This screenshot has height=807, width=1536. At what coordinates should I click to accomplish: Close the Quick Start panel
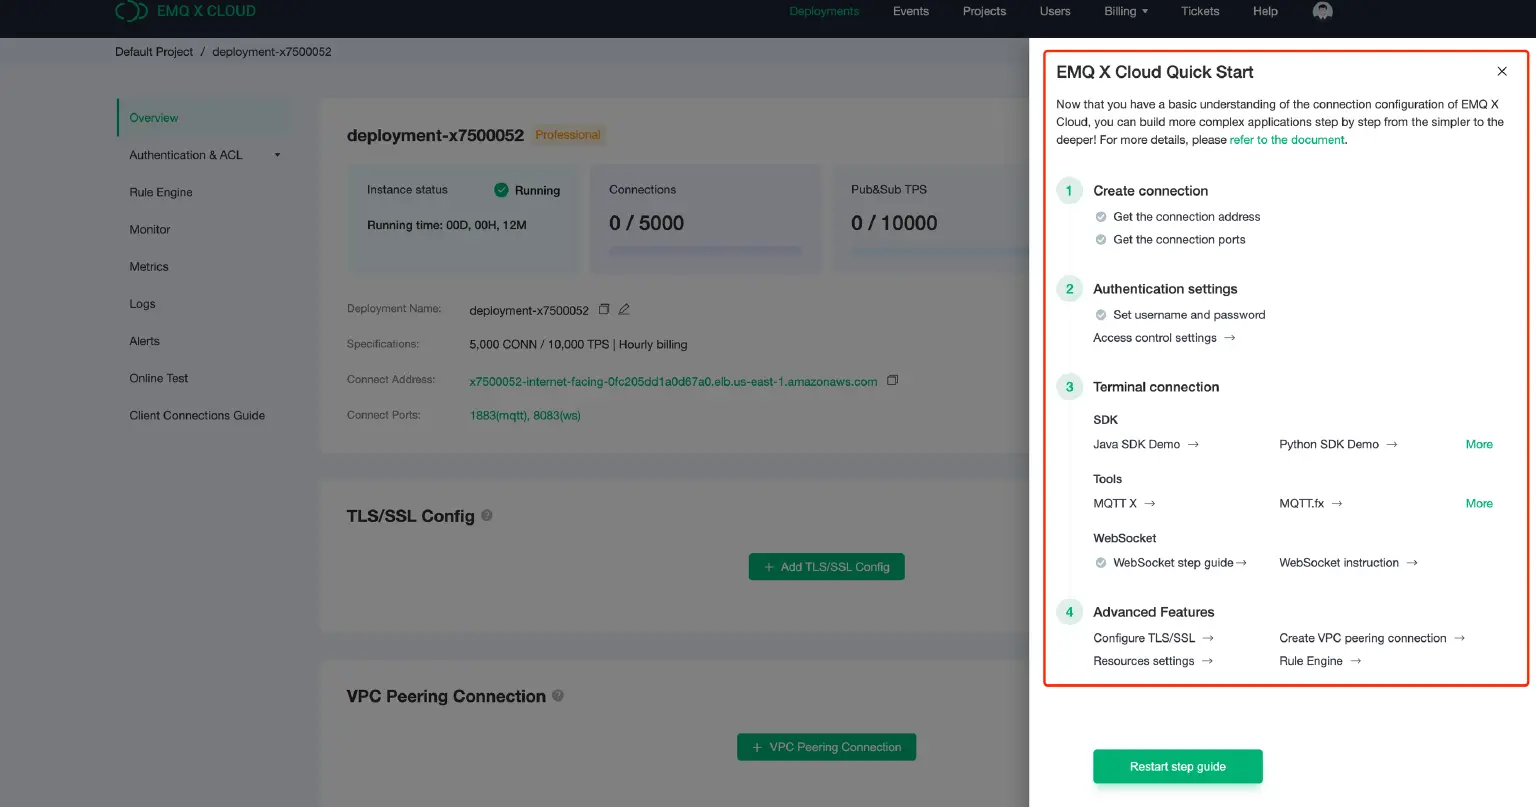point(1501,72)
